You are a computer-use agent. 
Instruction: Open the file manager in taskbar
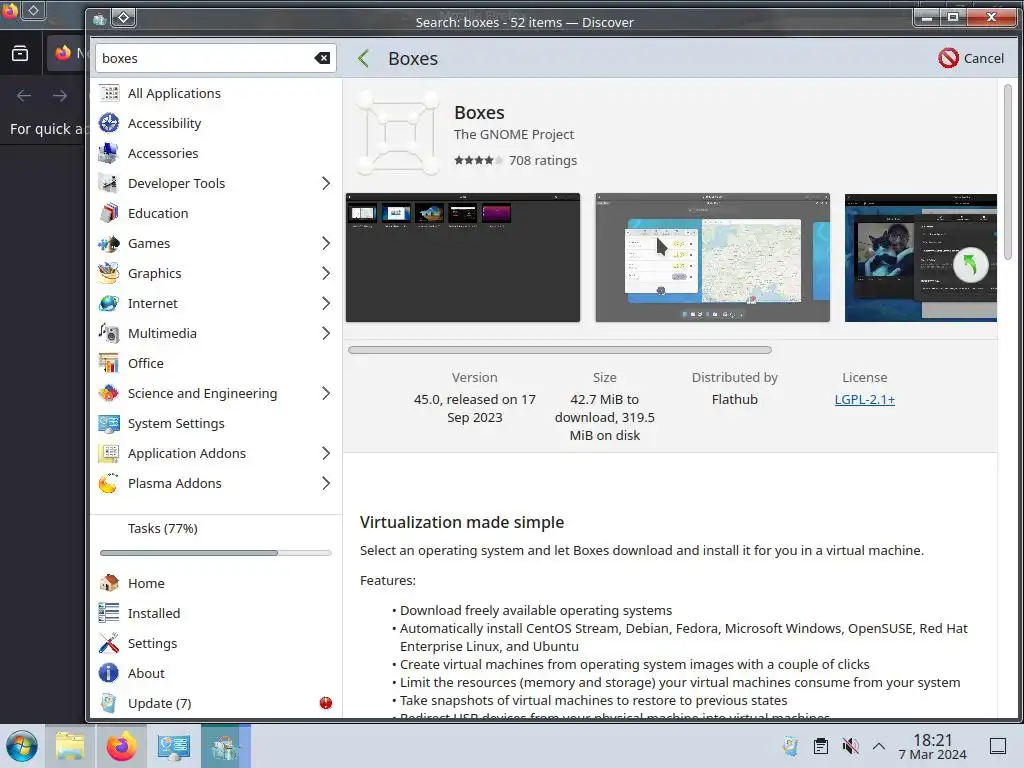tap(70, 746)
